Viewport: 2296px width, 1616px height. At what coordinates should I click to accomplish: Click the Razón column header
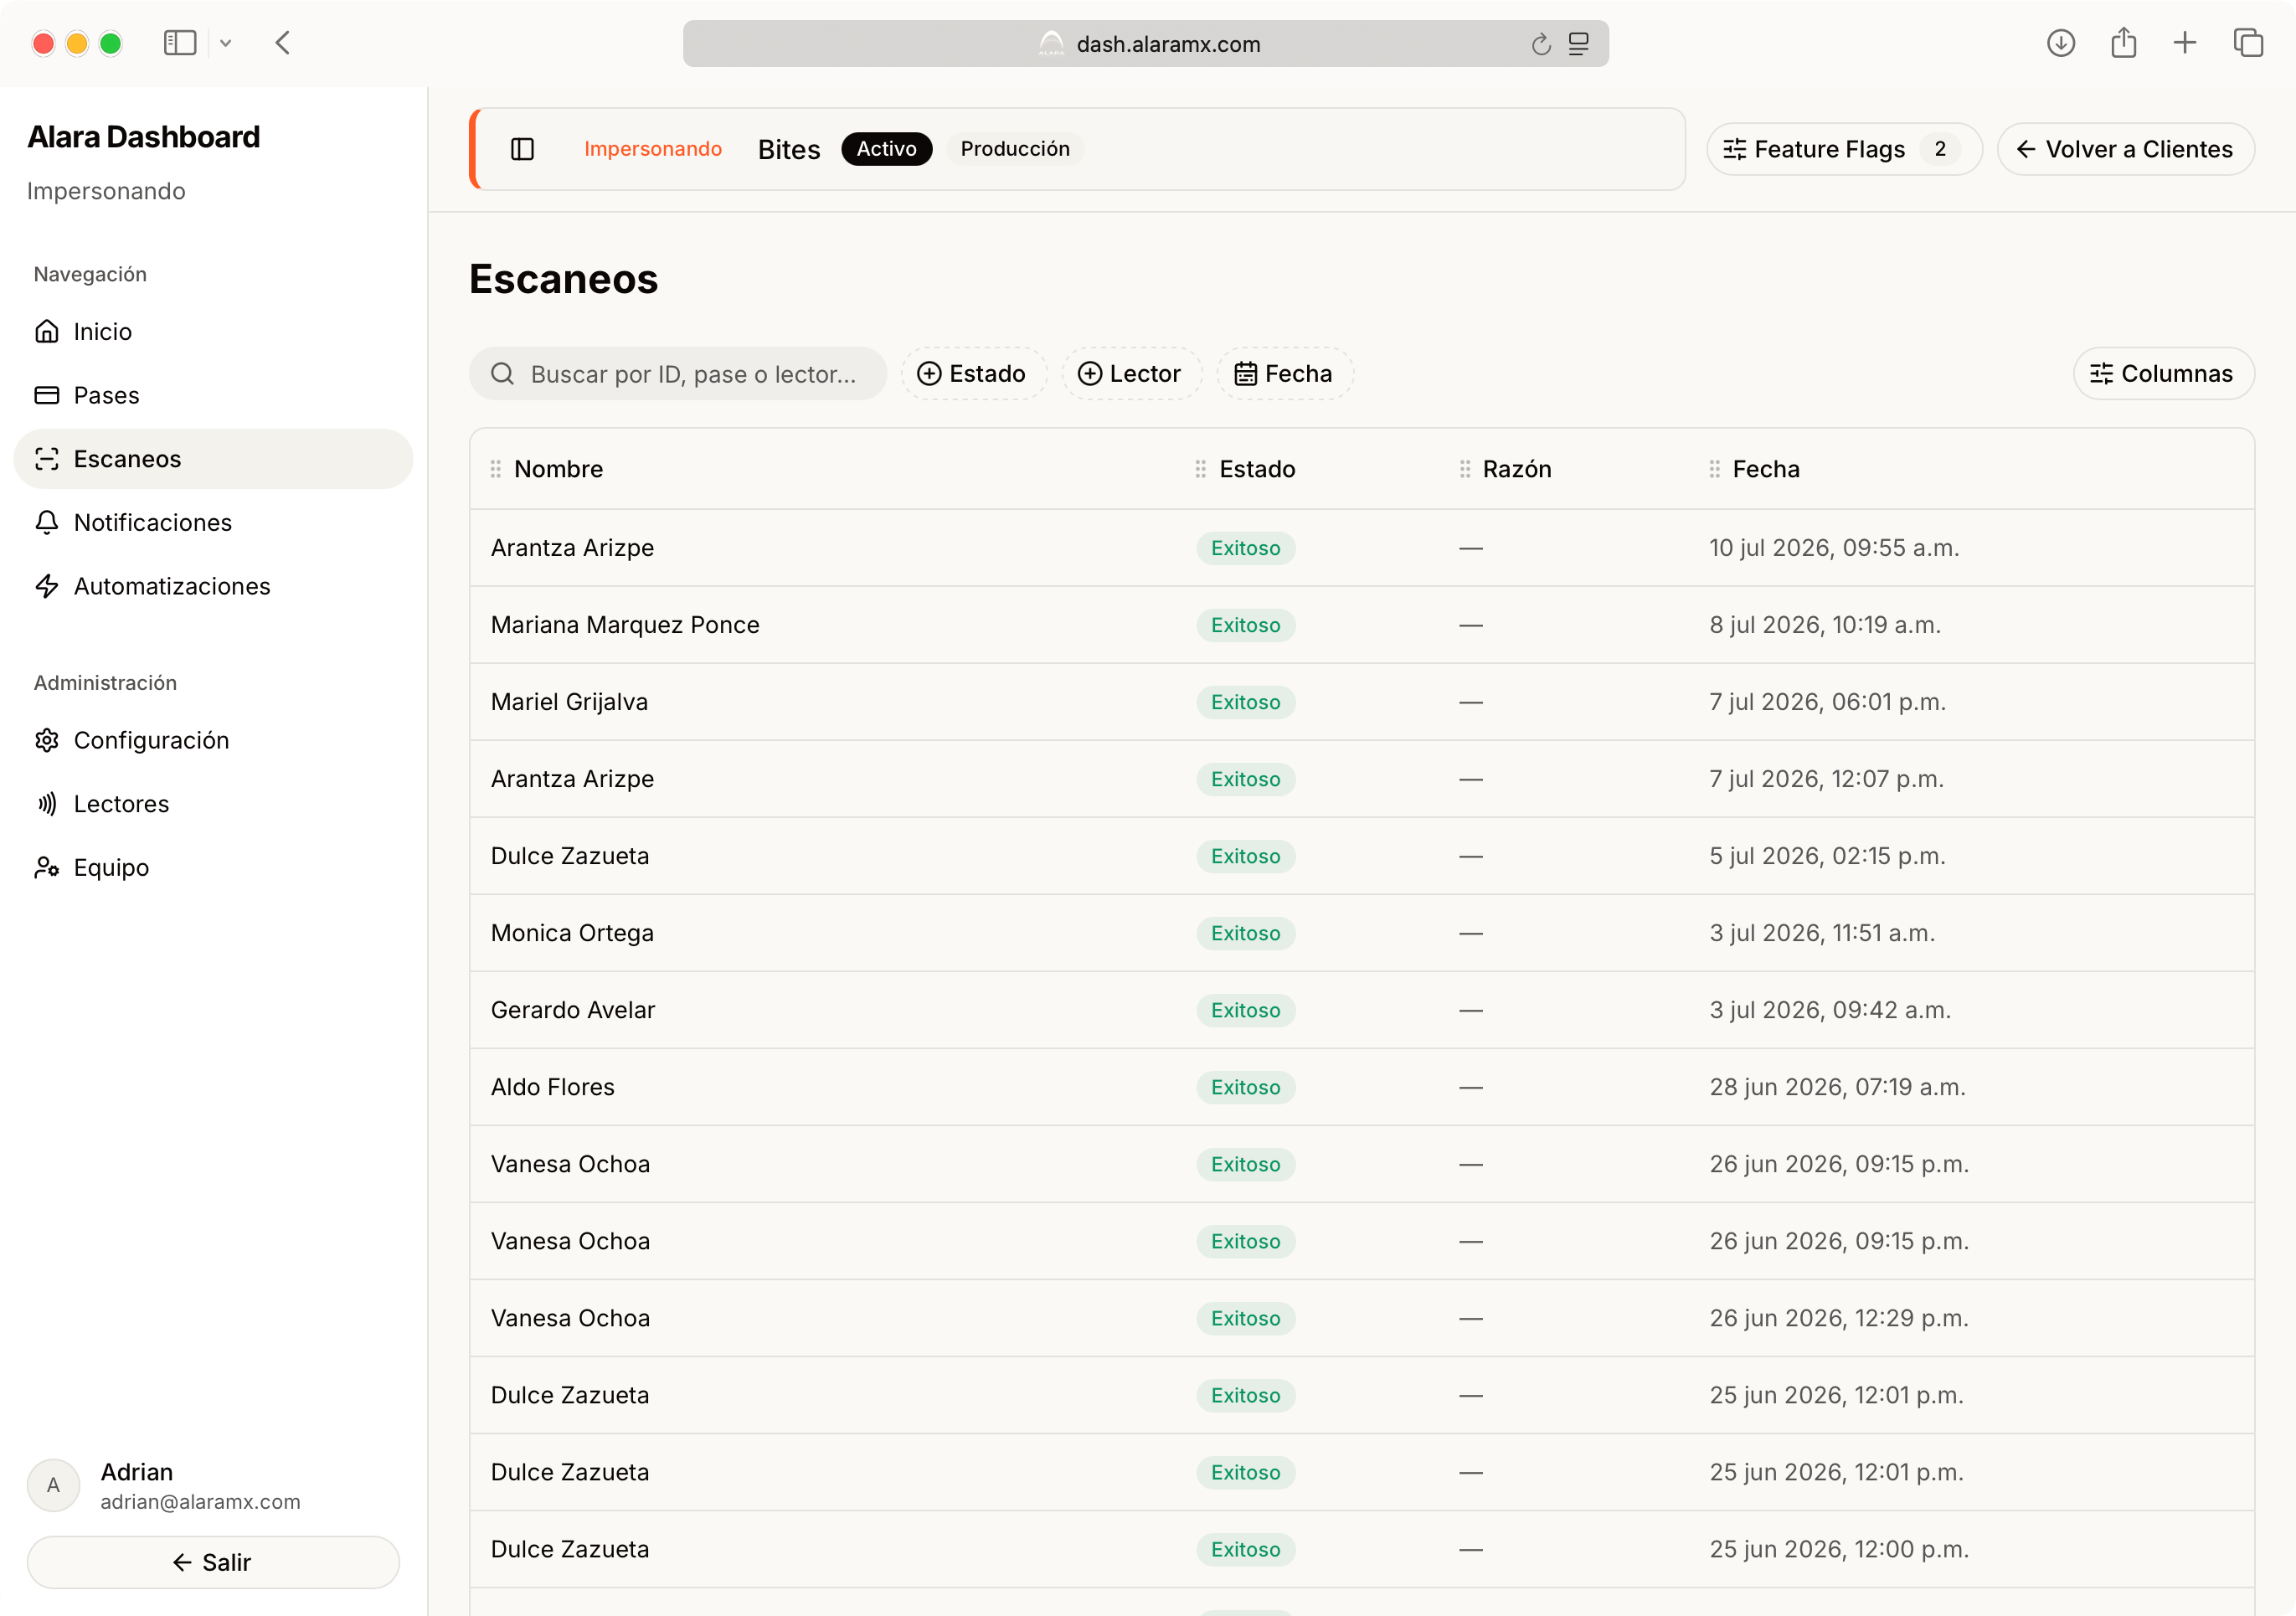1517,469
